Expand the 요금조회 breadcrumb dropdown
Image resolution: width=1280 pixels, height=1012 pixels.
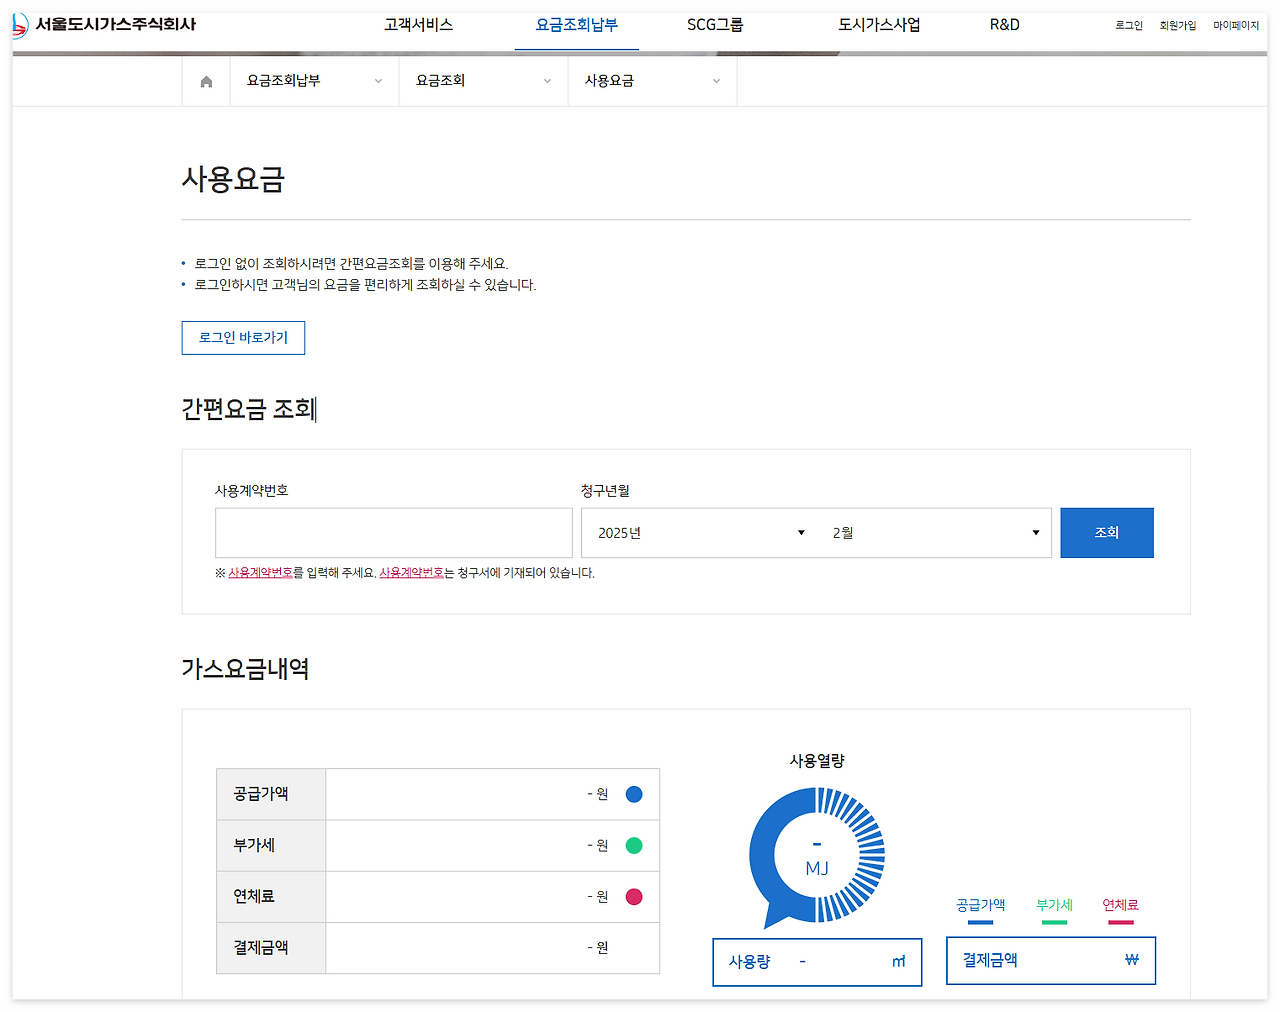[483, 81]
